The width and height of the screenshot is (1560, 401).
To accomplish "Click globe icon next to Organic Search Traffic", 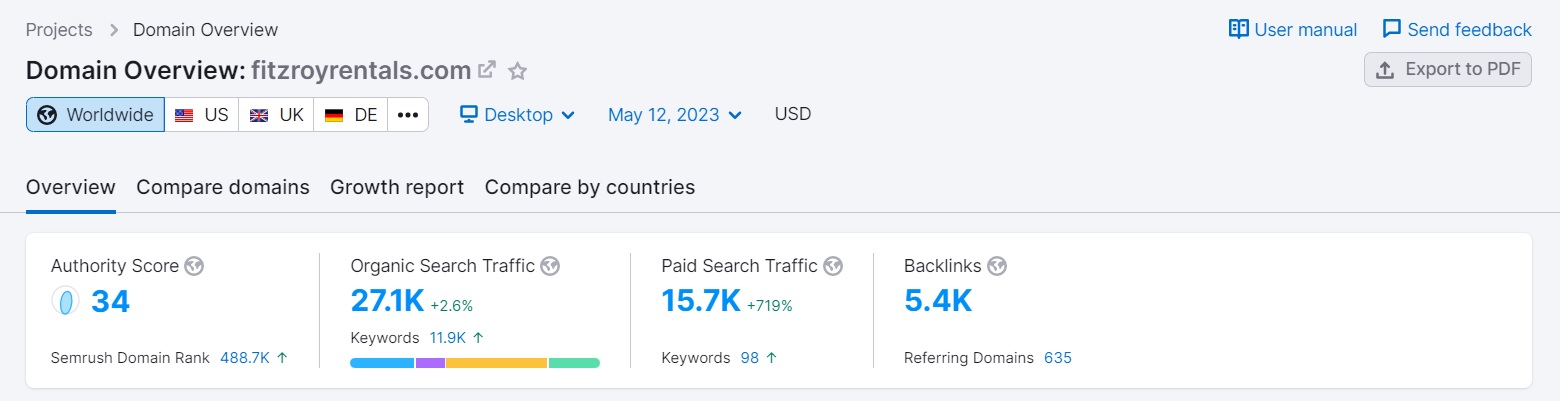I will pos(550,266).
